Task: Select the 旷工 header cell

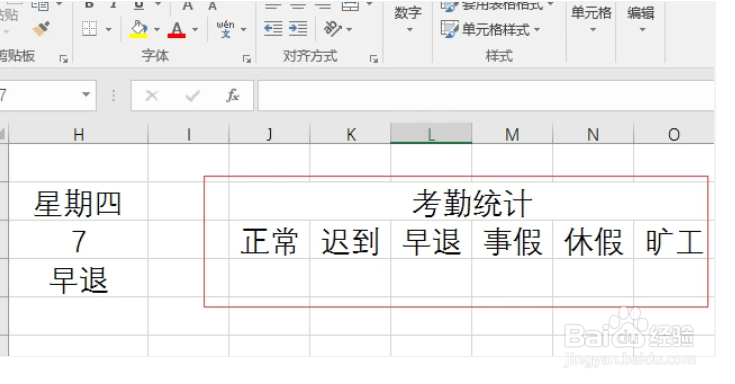Action: tap(674, 240)
